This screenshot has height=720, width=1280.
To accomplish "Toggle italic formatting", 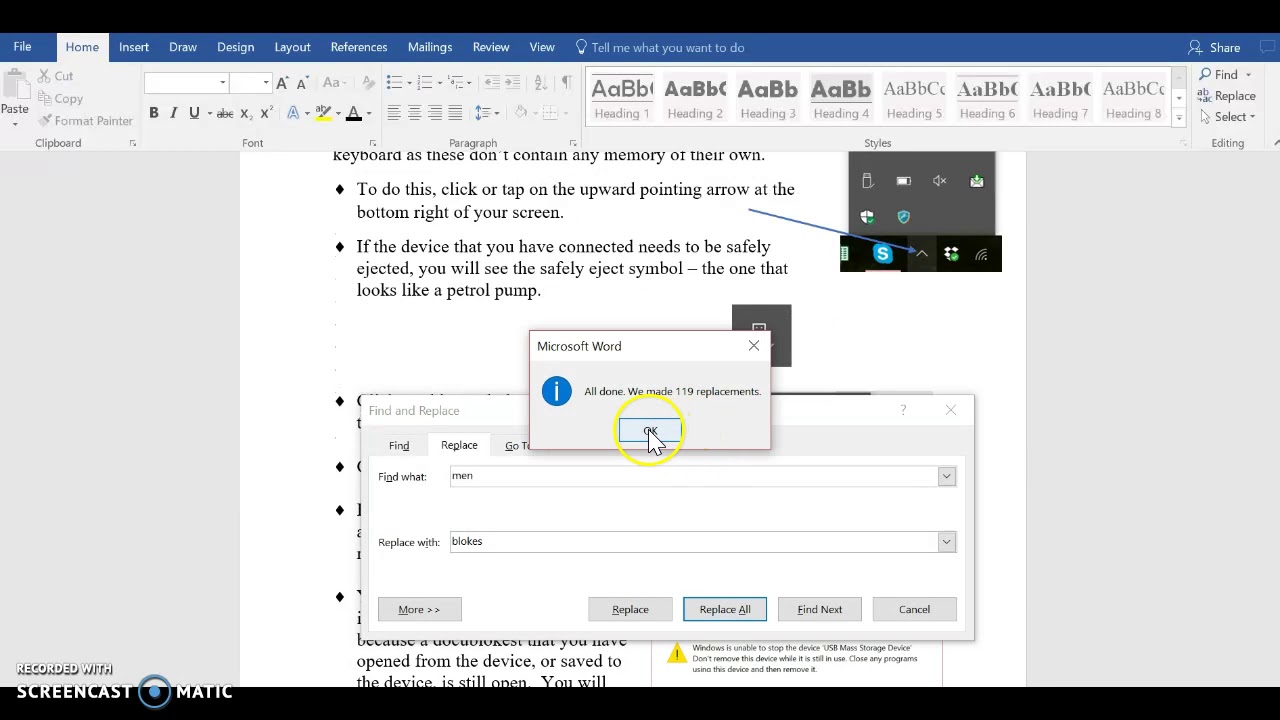I will [174, 113].
